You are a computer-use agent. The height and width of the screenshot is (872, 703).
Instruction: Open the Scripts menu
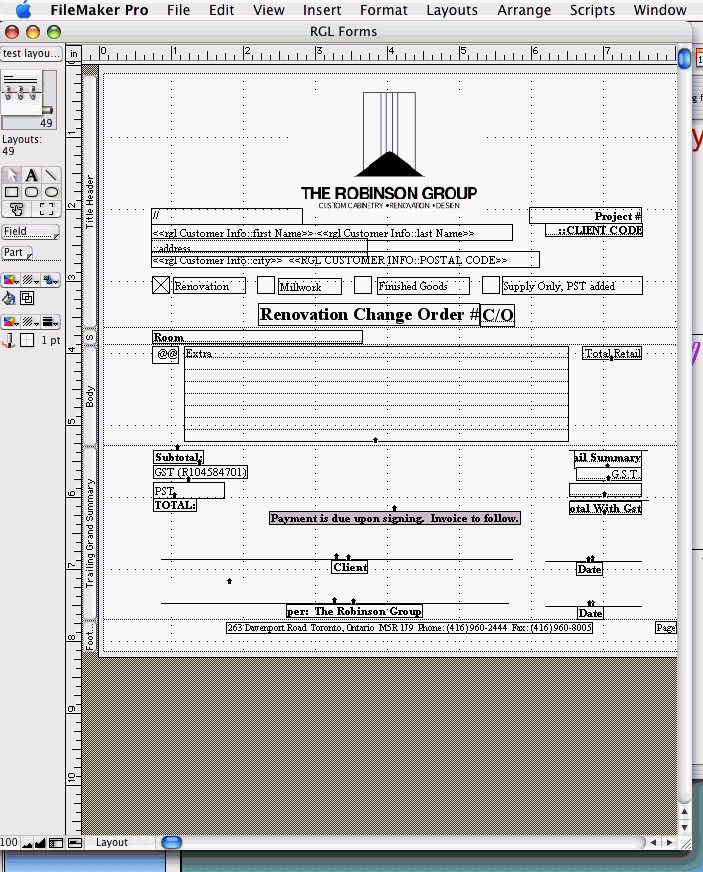592,10
